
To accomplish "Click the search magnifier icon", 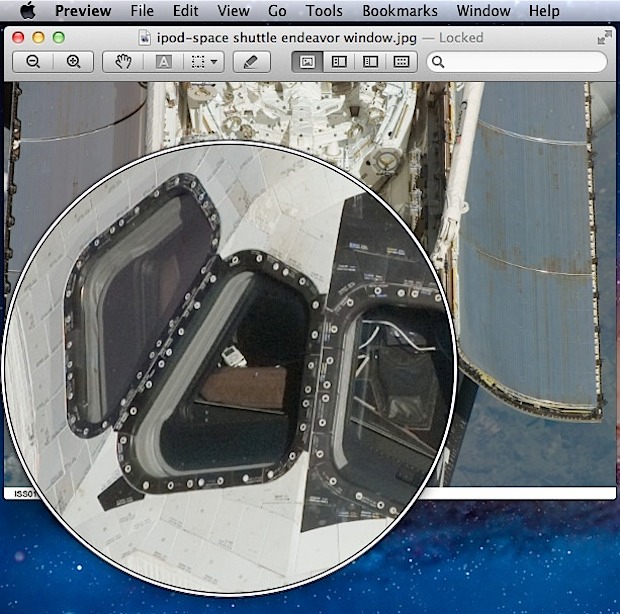I will click(x=438, y=62).
